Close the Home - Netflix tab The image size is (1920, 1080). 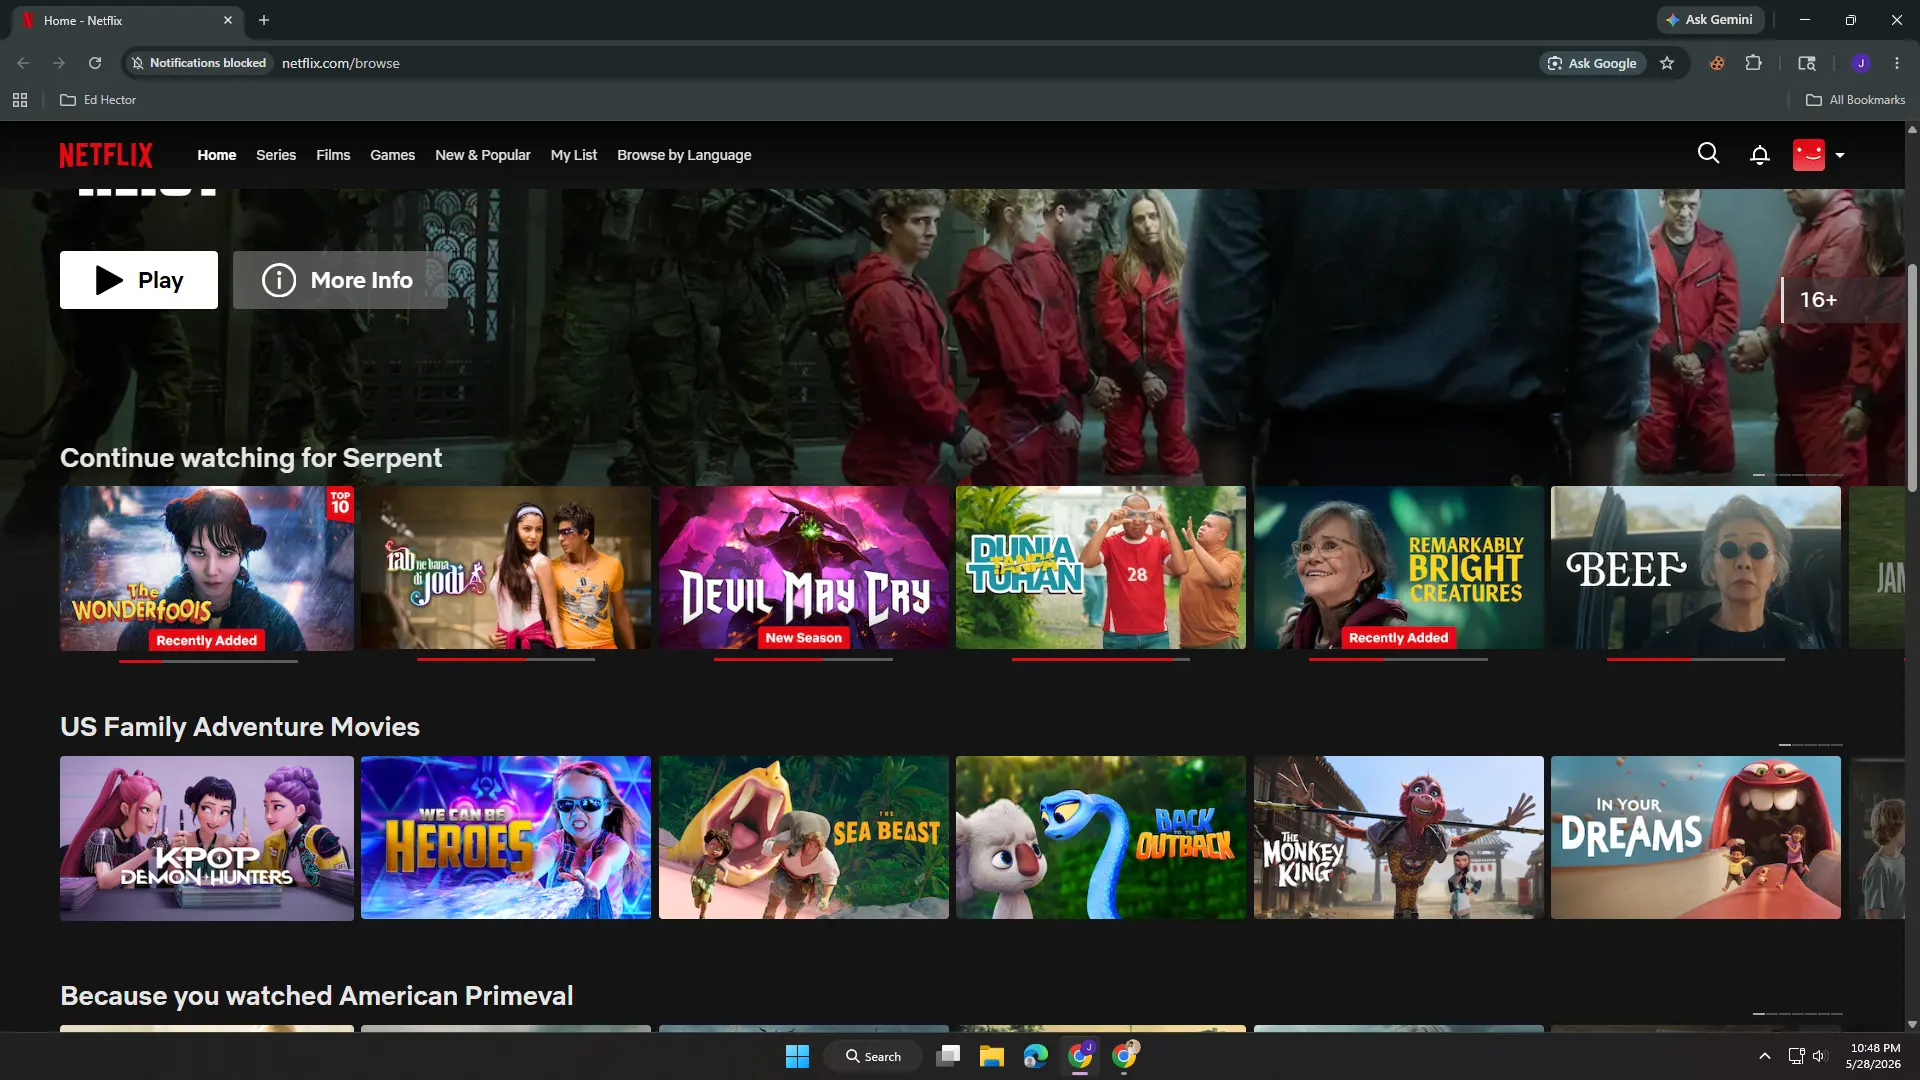[228, 20]
